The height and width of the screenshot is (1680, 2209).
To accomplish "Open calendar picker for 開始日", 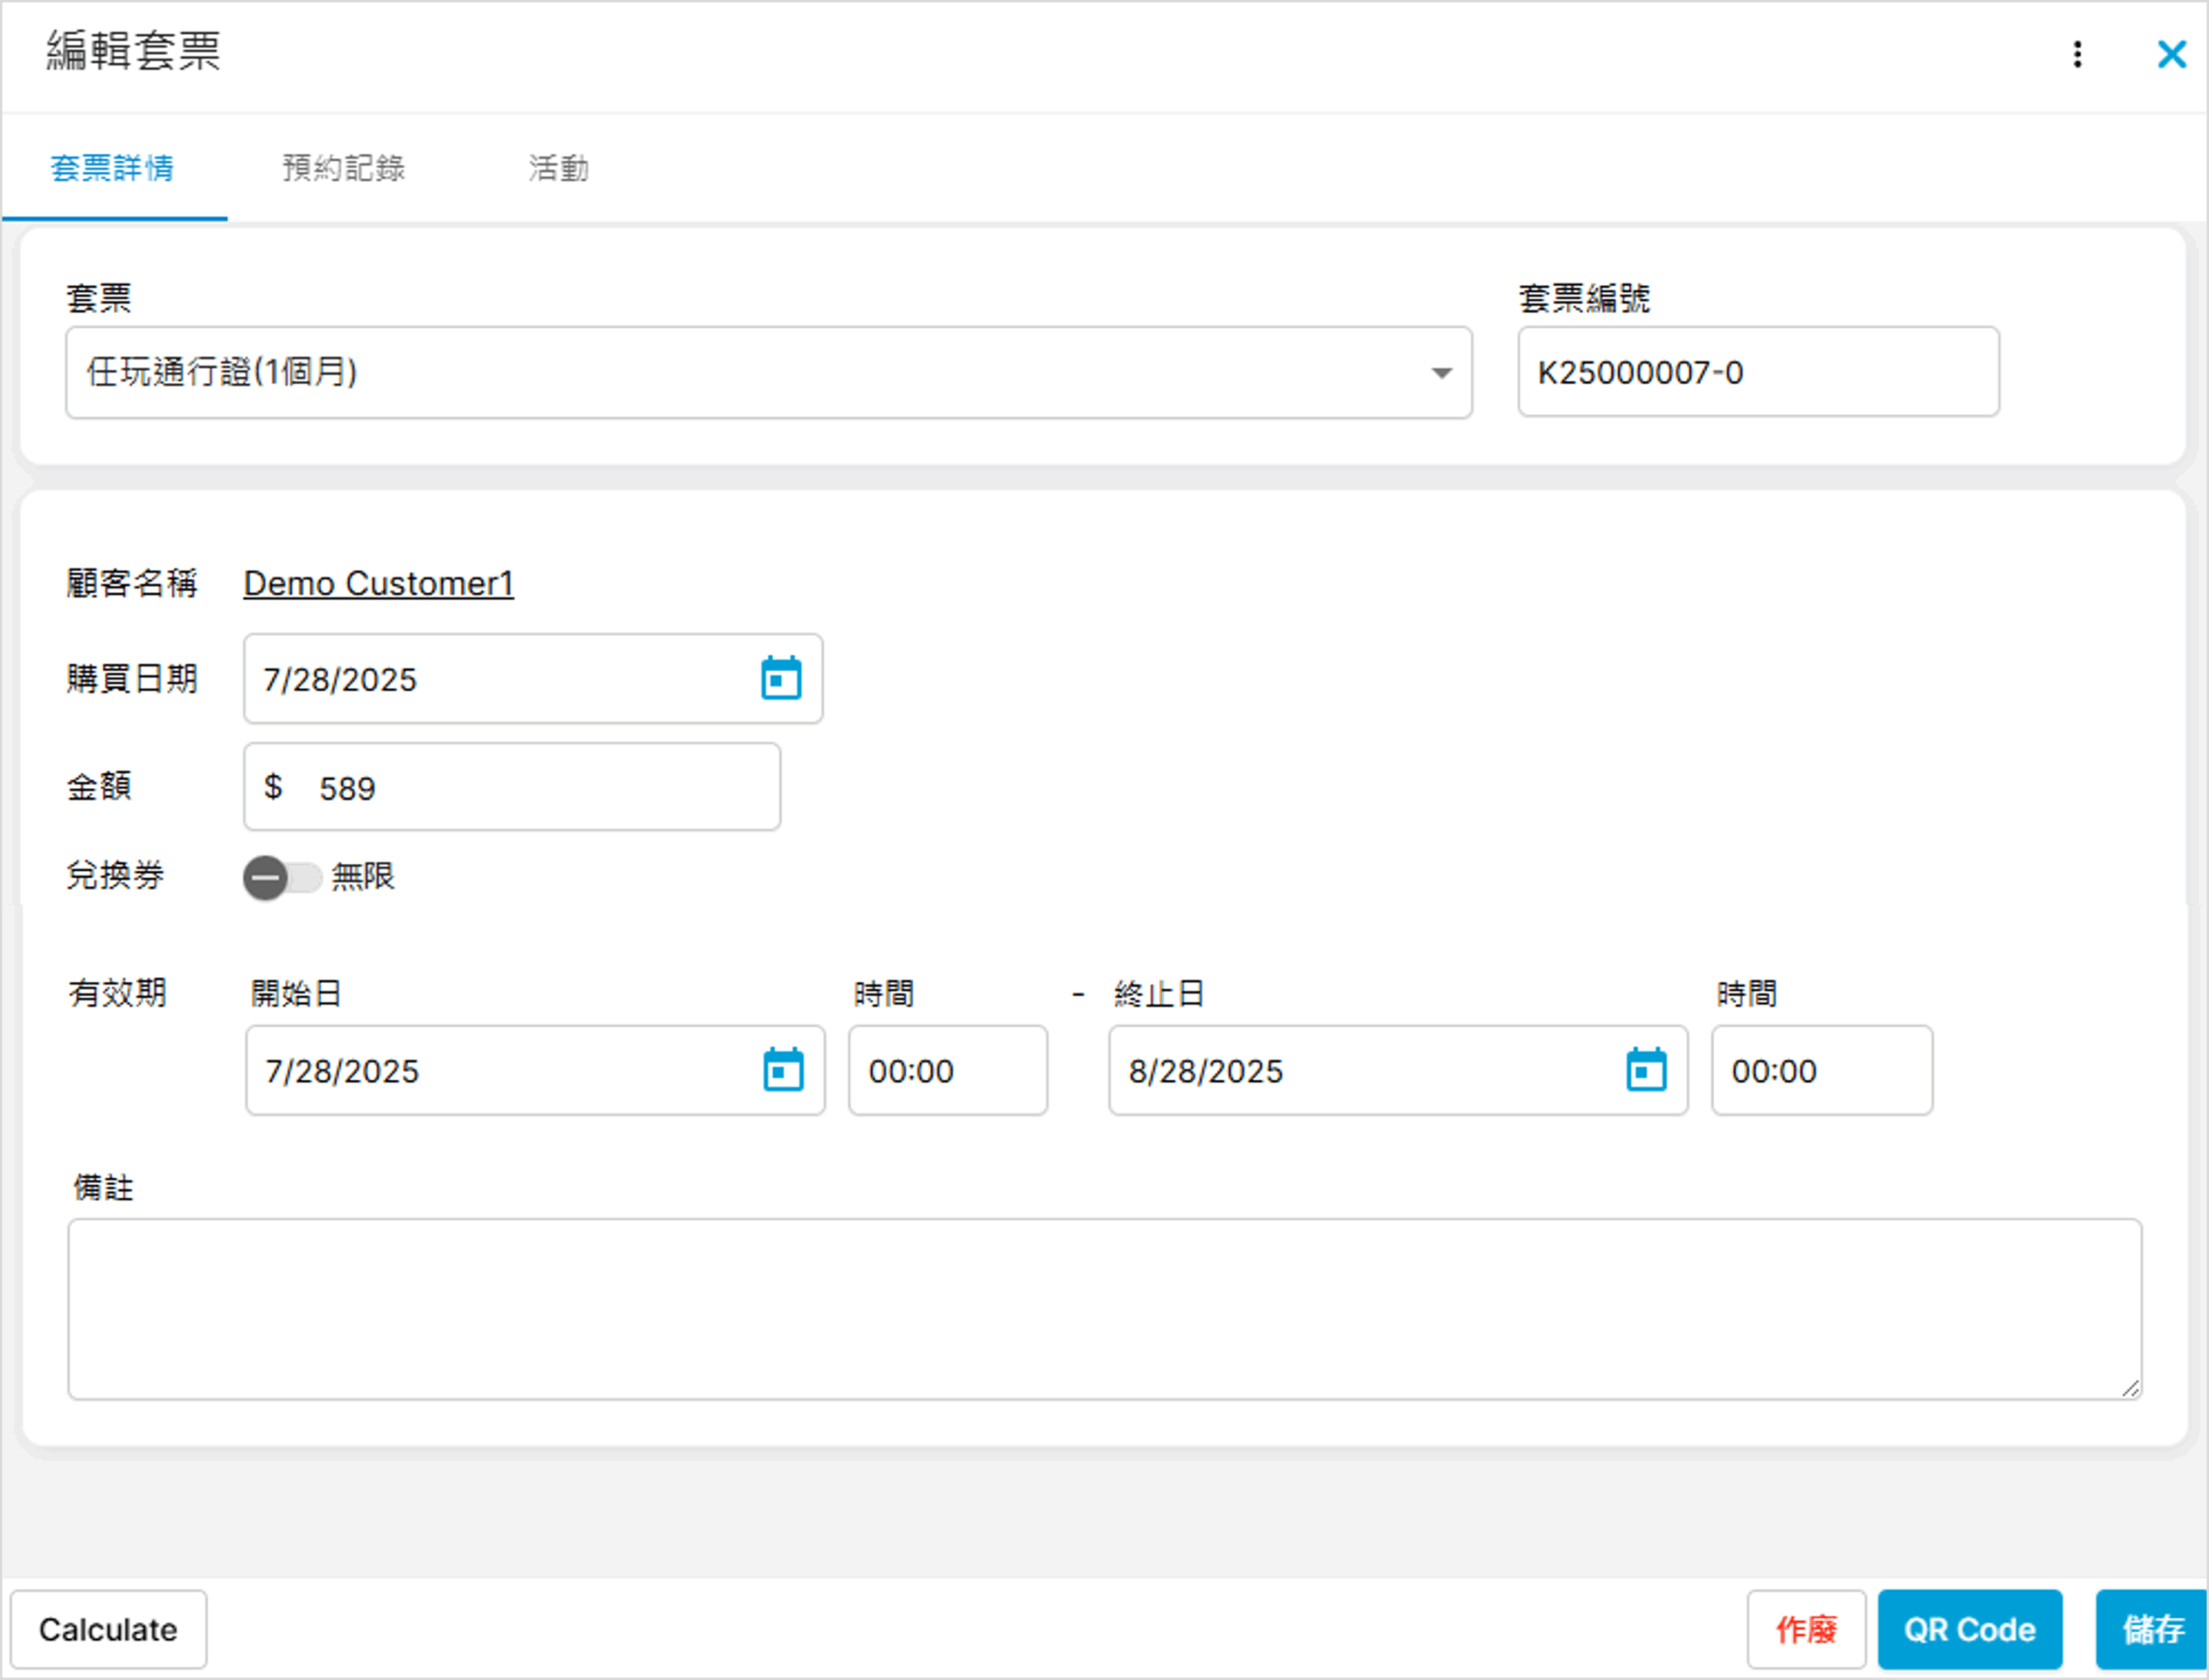I will (x=783, y=1070).
